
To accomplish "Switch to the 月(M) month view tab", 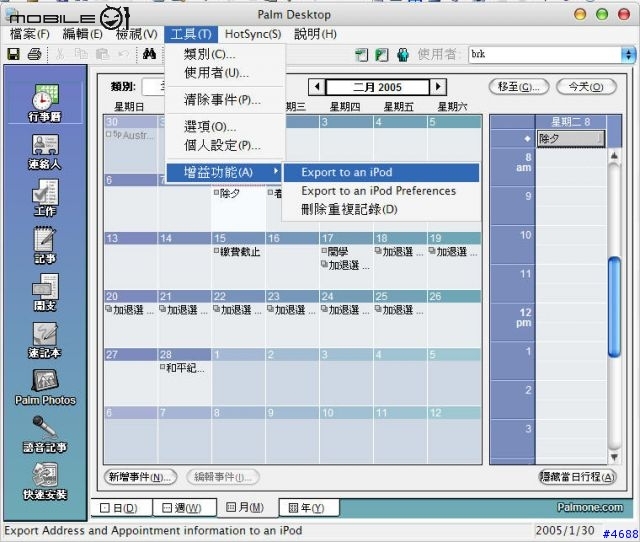I will tap(247, 507).
